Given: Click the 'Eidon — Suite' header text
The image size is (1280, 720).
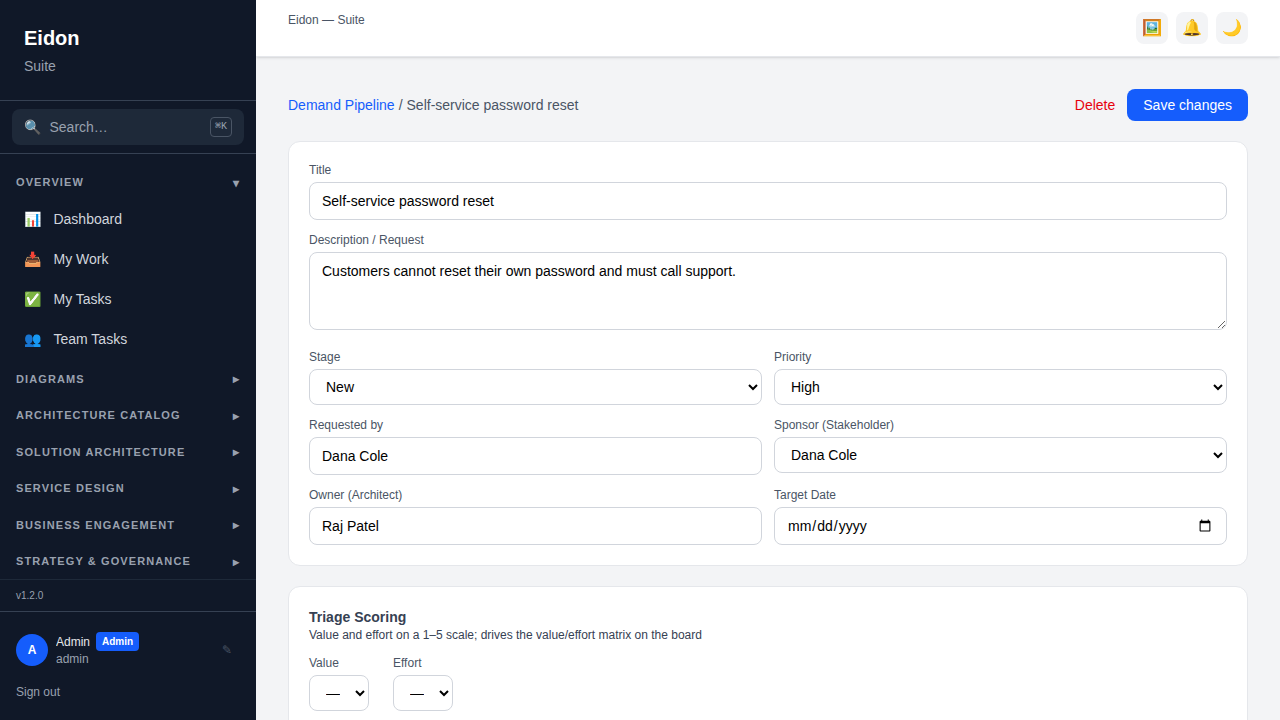Looking at the screenshot, I should 326,20.
